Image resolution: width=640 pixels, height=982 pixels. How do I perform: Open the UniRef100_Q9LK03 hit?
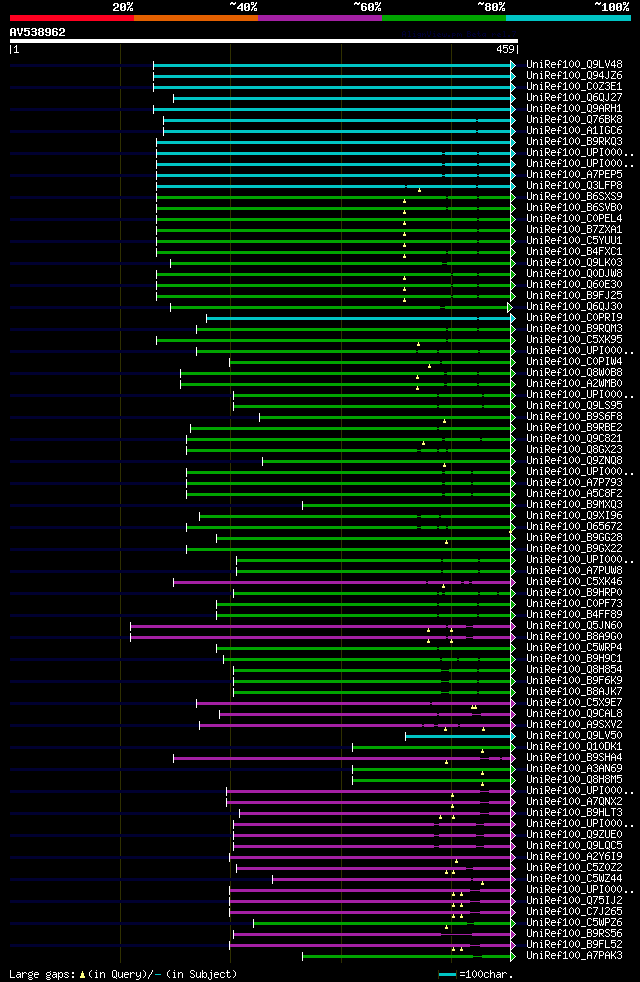[x=574, y=262]
